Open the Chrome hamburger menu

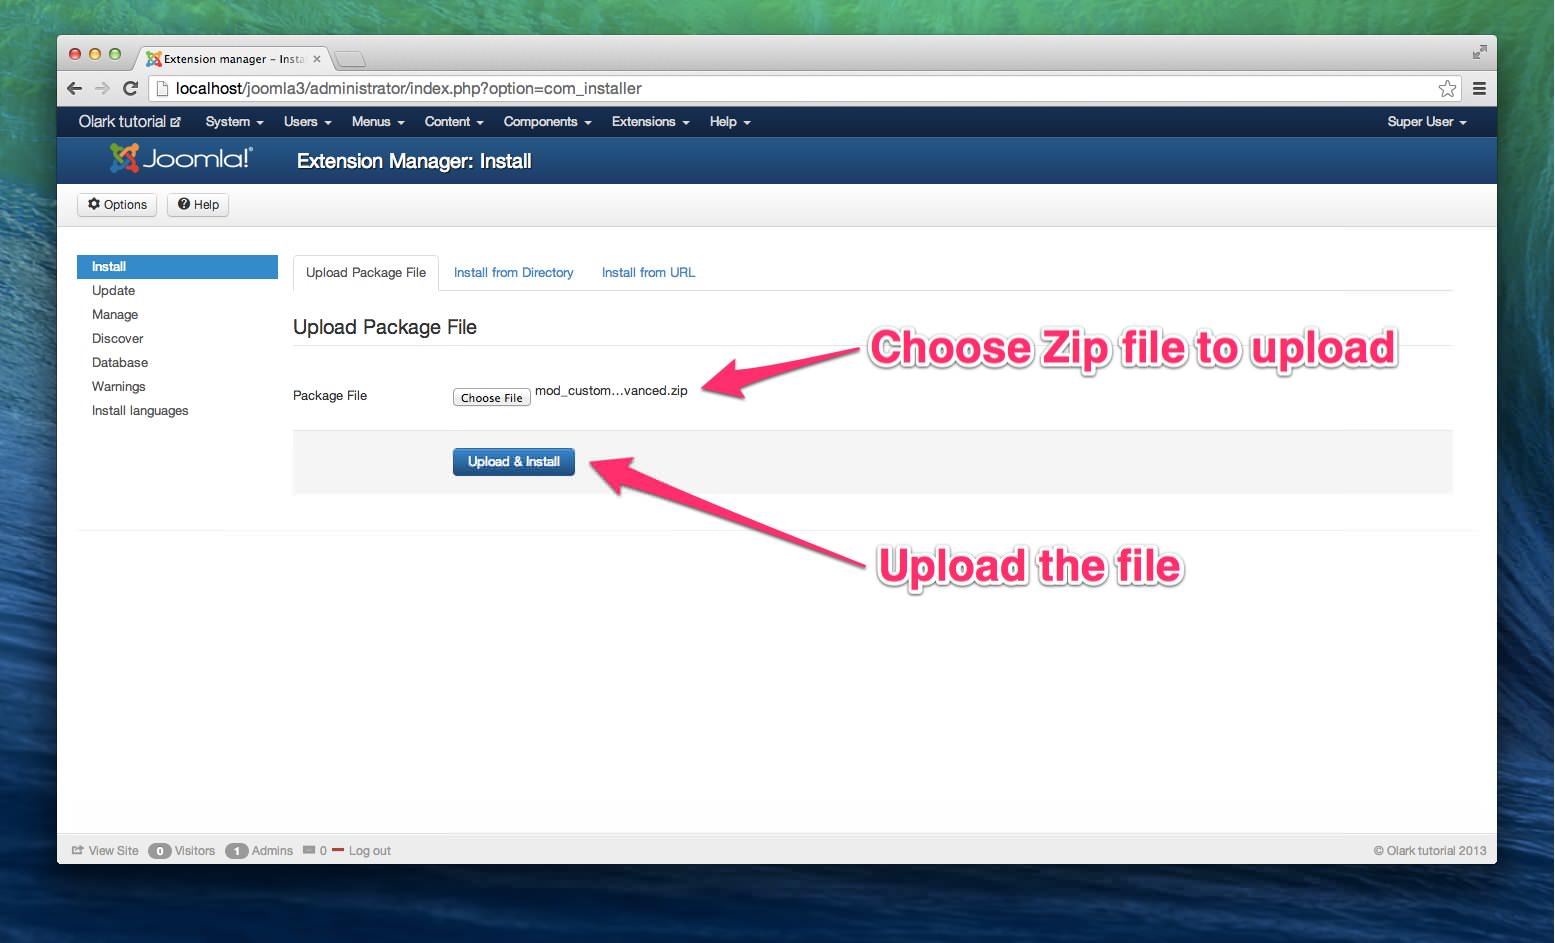[x=1479, y=89]
